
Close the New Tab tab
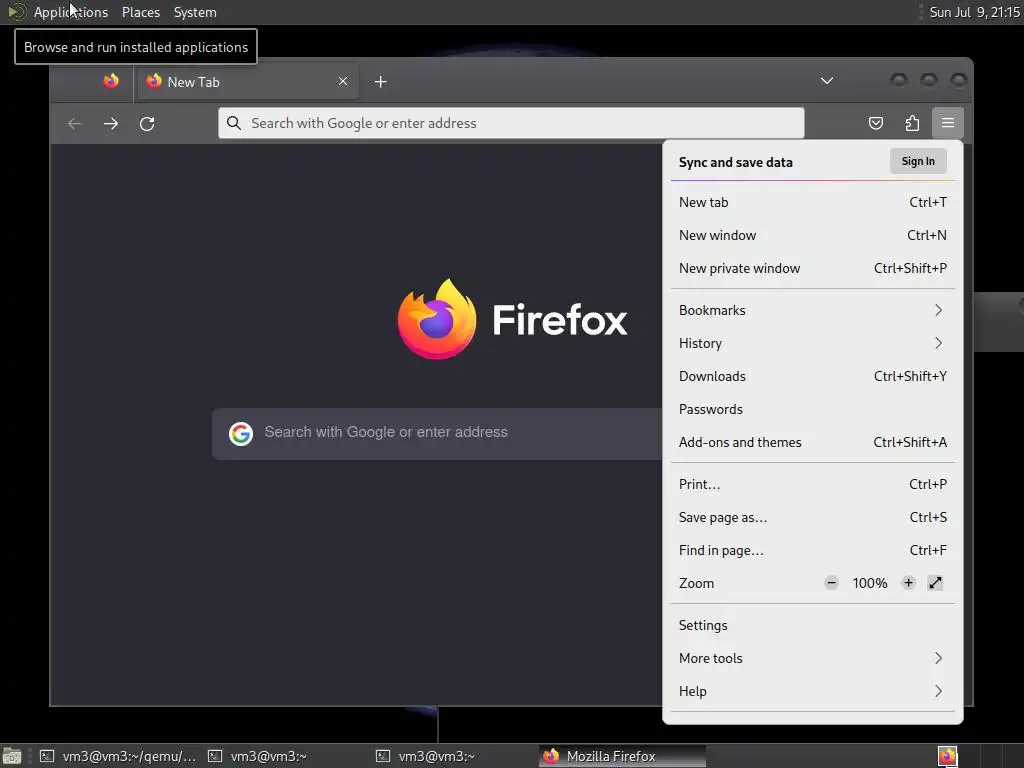coord(343,81)
